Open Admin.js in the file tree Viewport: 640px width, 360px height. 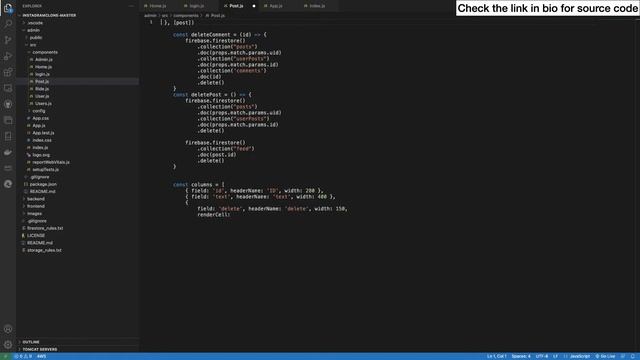pos(44,60)
